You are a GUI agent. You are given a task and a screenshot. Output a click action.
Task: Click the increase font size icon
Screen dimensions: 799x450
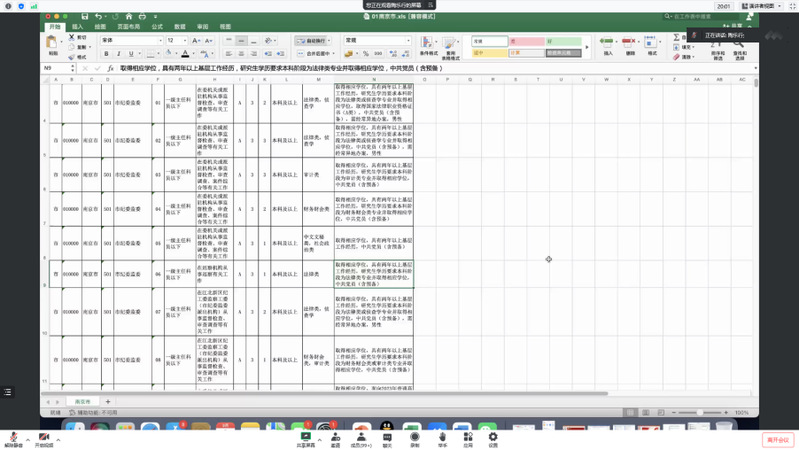coord(196,41)
